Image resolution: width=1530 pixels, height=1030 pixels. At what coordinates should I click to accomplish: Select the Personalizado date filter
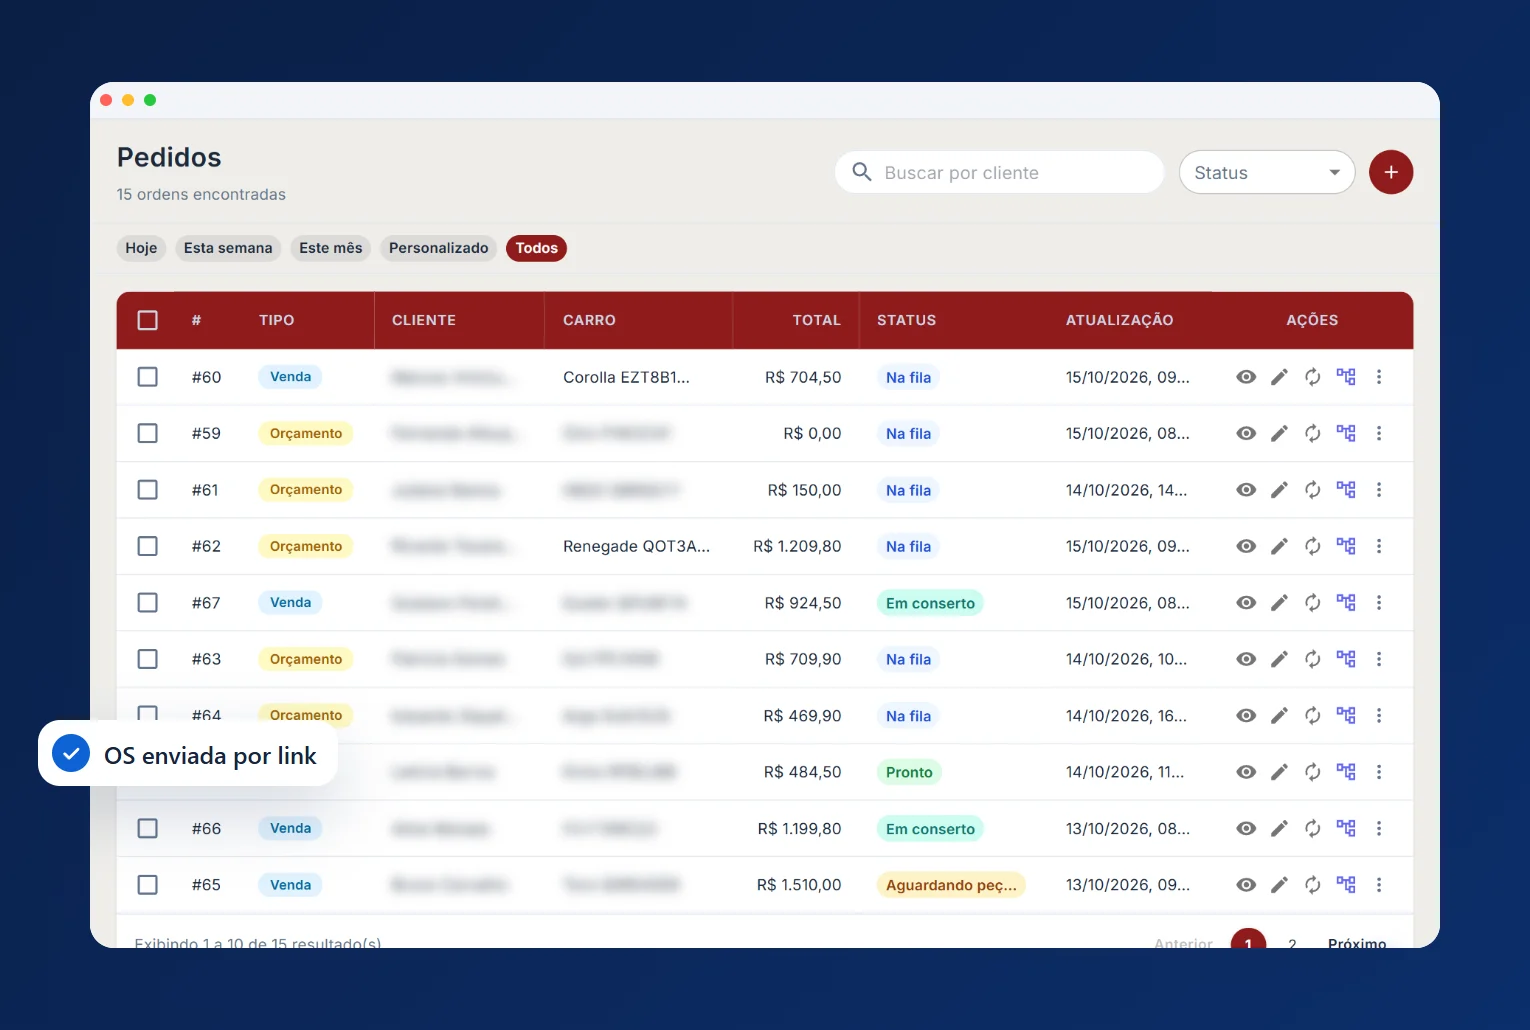[x=439, y=248]
